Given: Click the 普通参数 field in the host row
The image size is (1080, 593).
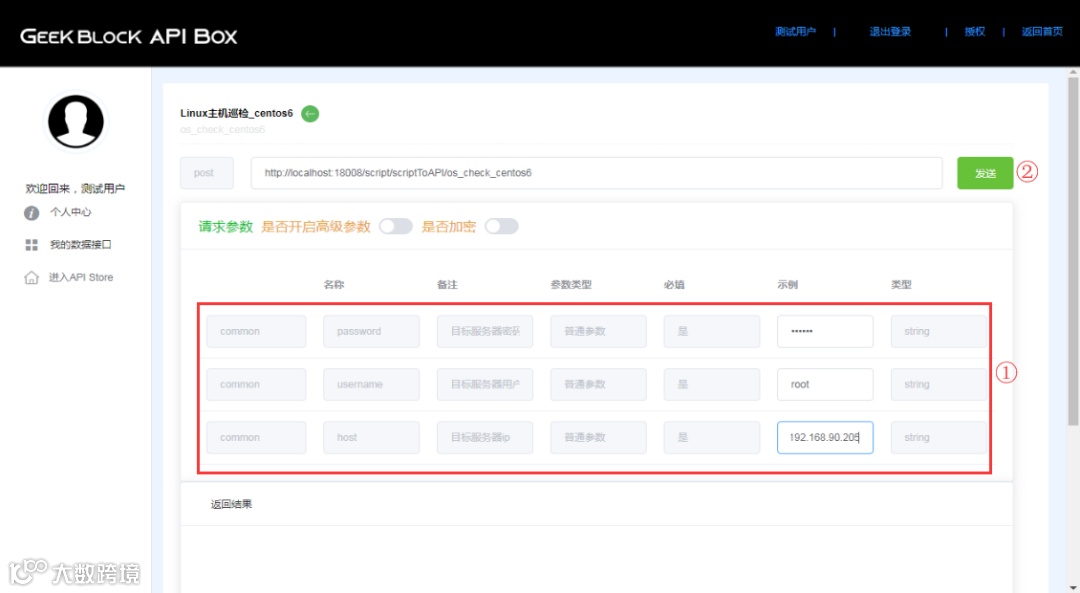Looking at the screenshot, I should [x=599, y=437].
